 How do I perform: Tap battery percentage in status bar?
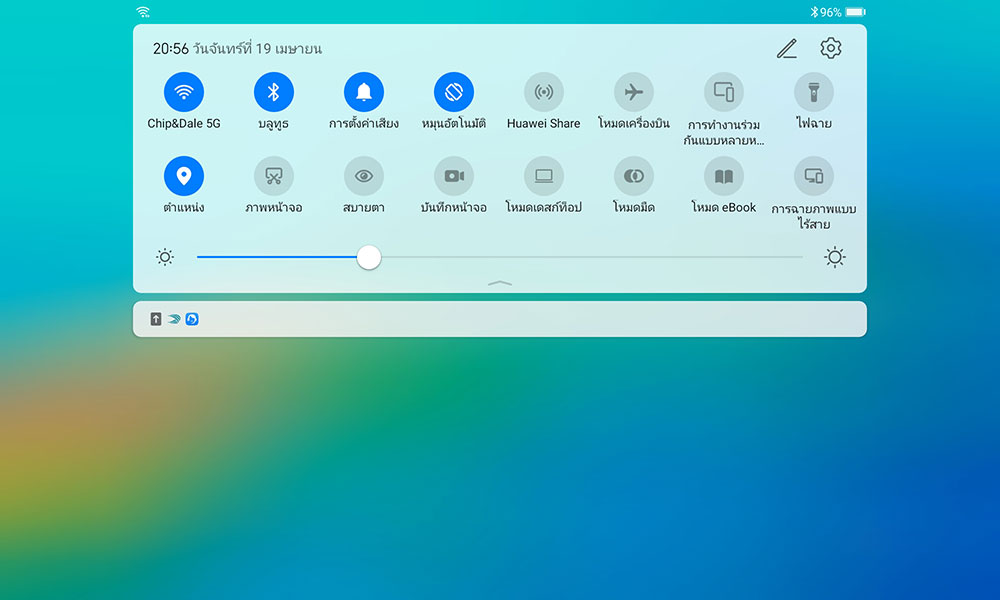coord(831,12)
